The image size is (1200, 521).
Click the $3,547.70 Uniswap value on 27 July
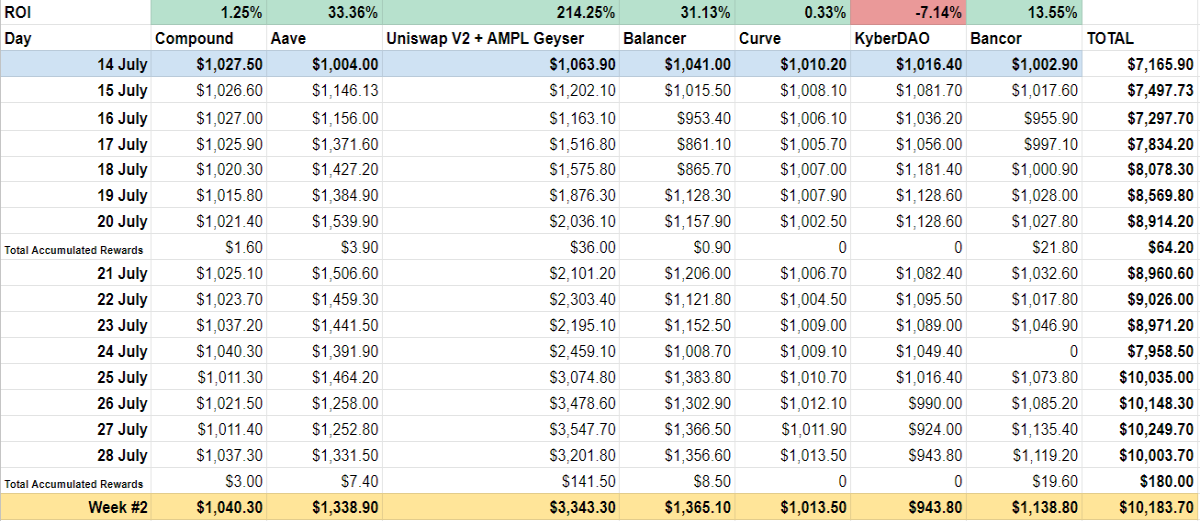[x=500, y=429]
